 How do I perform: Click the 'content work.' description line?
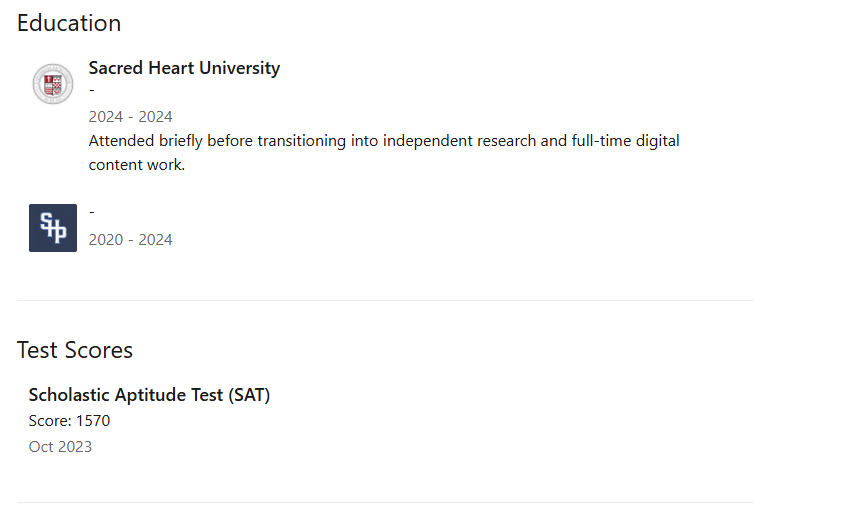click(137, 165)
